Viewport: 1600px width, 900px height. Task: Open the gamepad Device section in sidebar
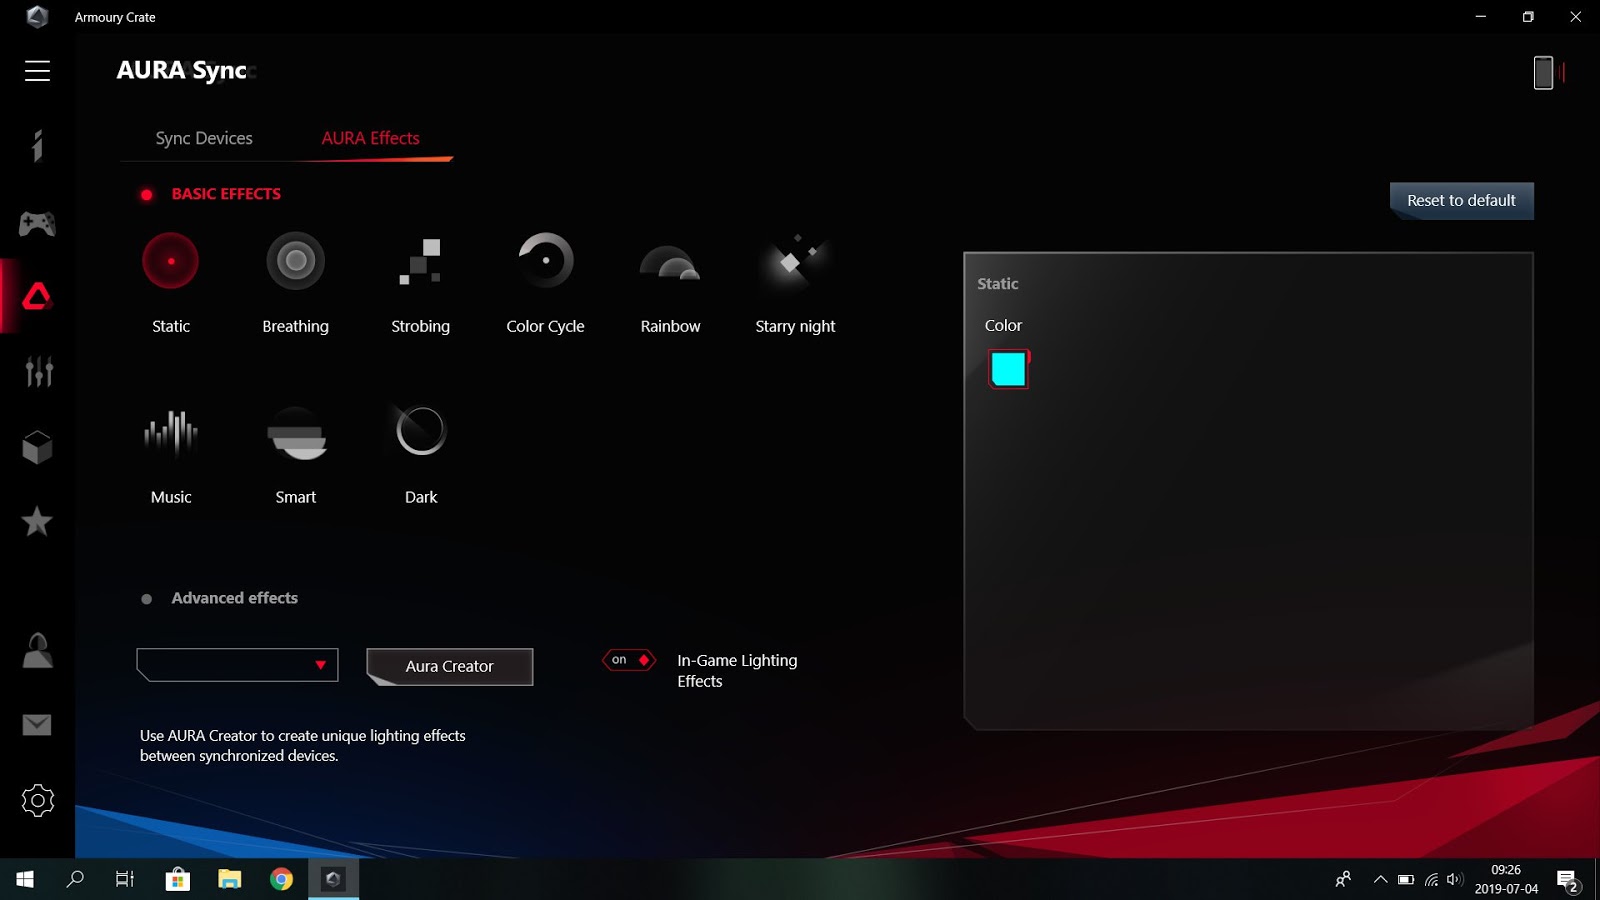(x=37, y=224)
